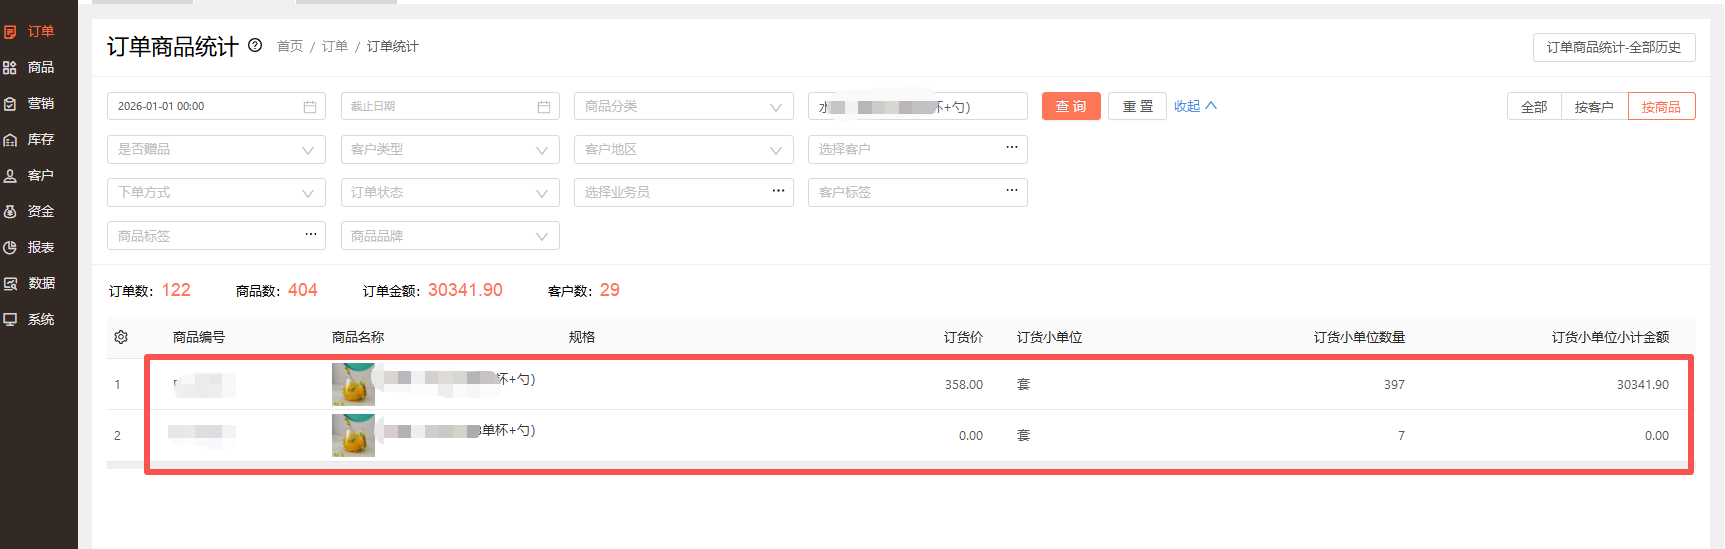Click the 规格 column header
The height and width of the screenshot is (549, 1725).
pyautogui.click(x=582, y=337)
